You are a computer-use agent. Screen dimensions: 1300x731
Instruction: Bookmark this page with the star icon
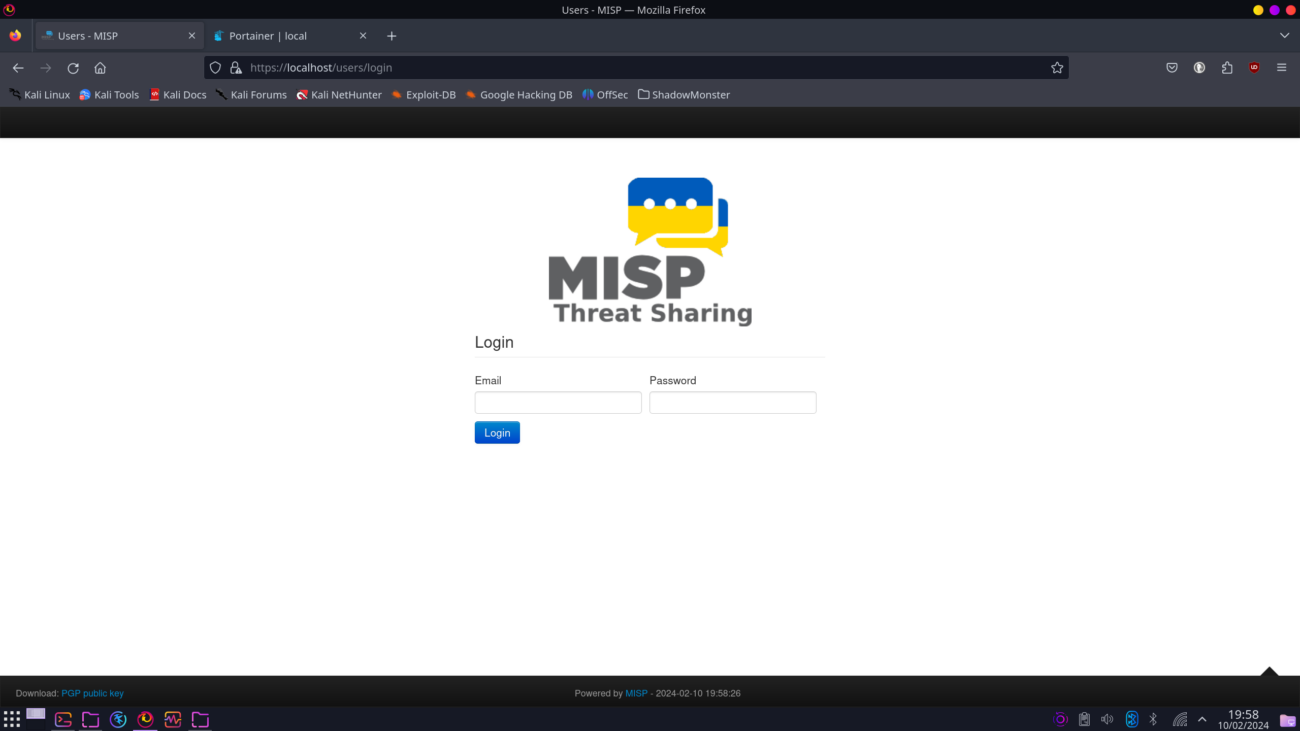1057,67
